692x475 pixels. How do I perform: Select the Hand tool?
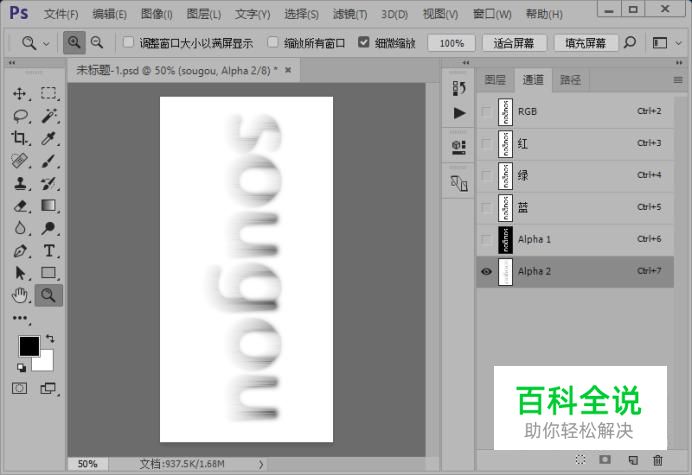coord(20,295)
